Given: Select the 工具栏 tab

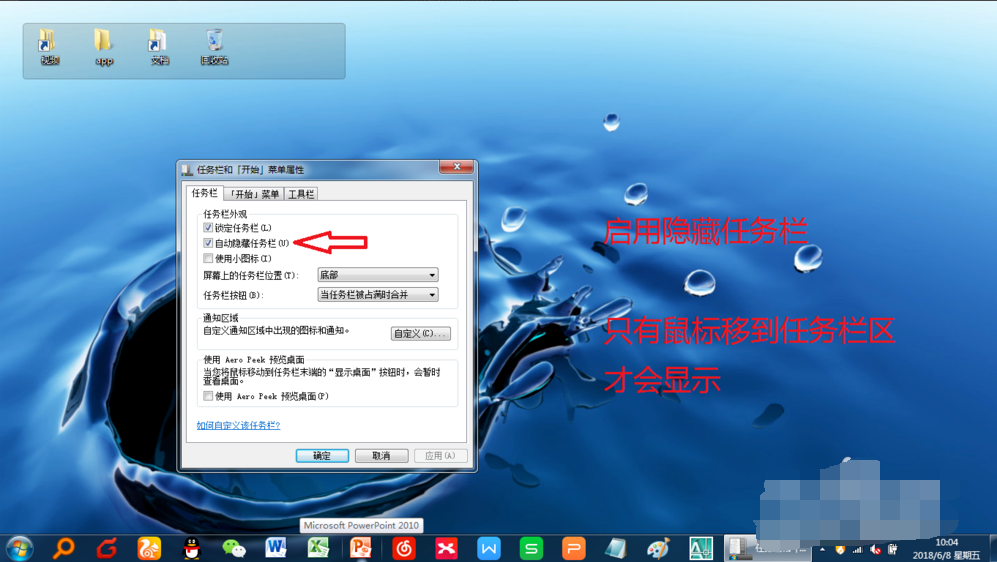Looking at the screenshot, I should click(301, 194).
